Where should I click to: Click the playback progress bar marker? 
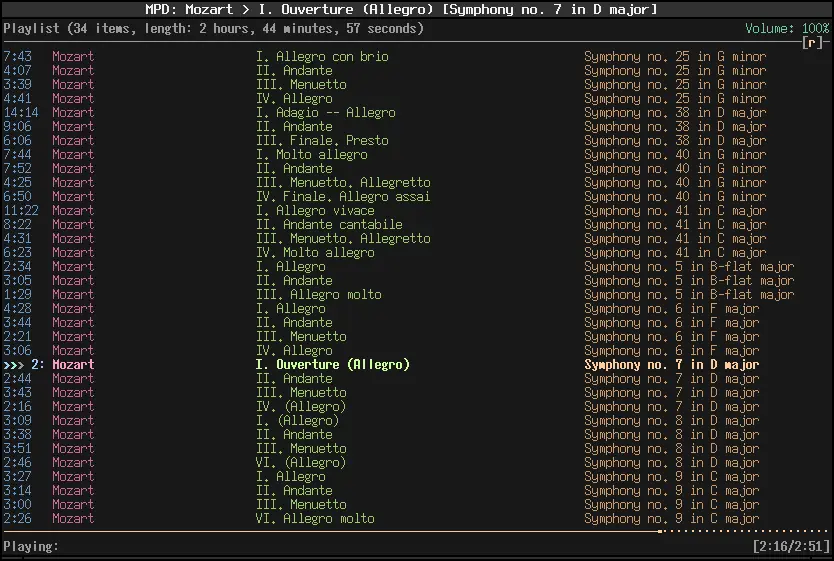click(x=660, y=531)
